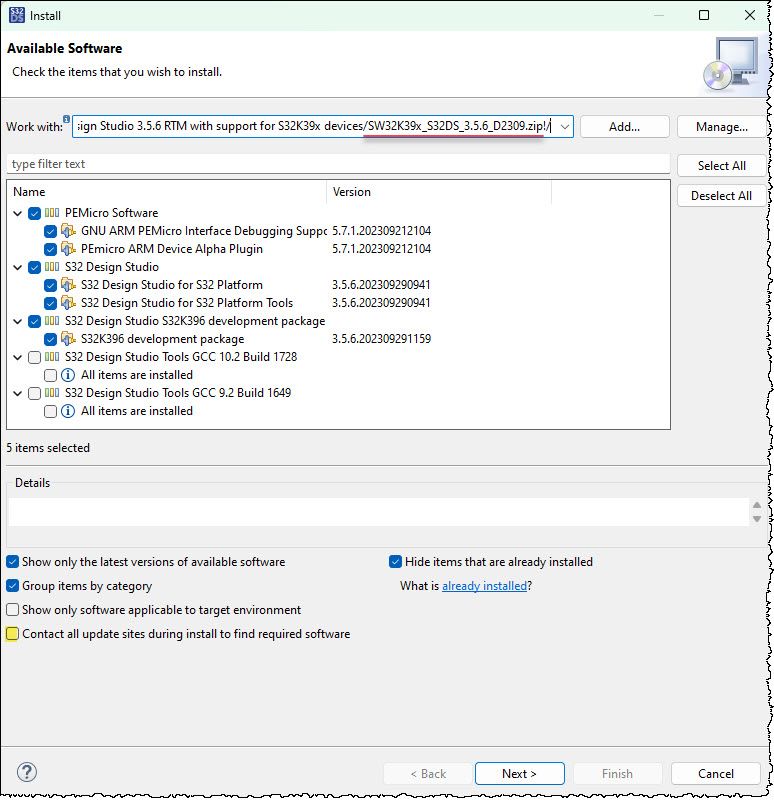Click the Details text area
This screenshot has width=774, height=800.
pos(378,512)
